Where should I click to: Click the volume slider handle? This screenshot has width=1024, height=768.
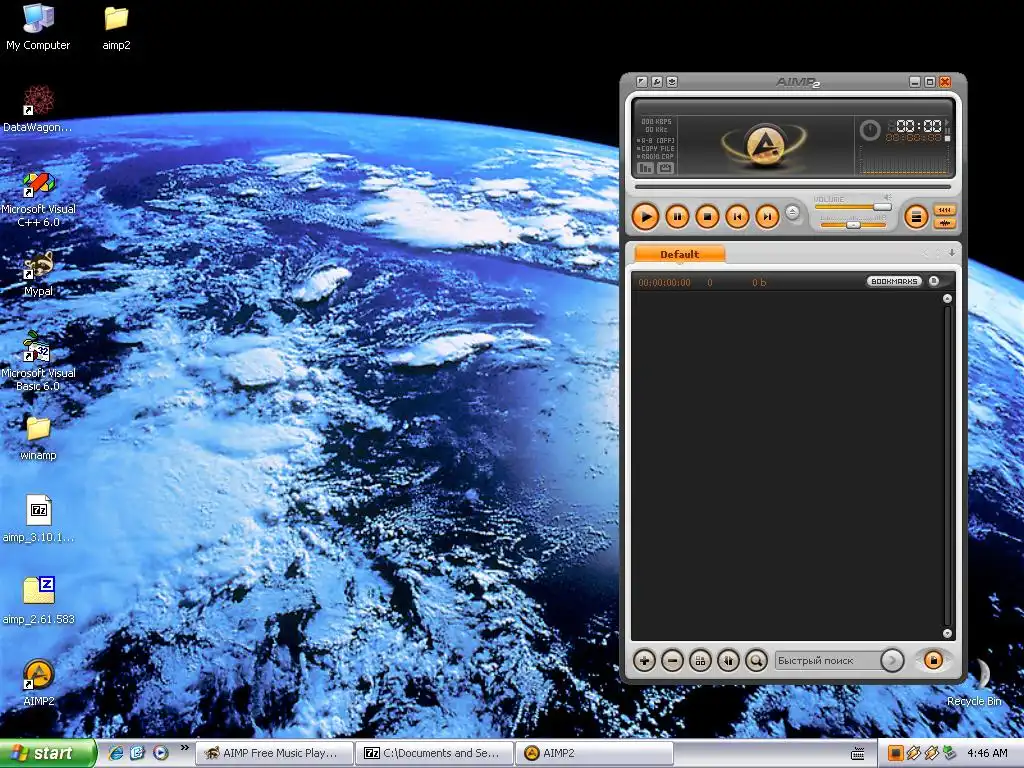point(882,206)
